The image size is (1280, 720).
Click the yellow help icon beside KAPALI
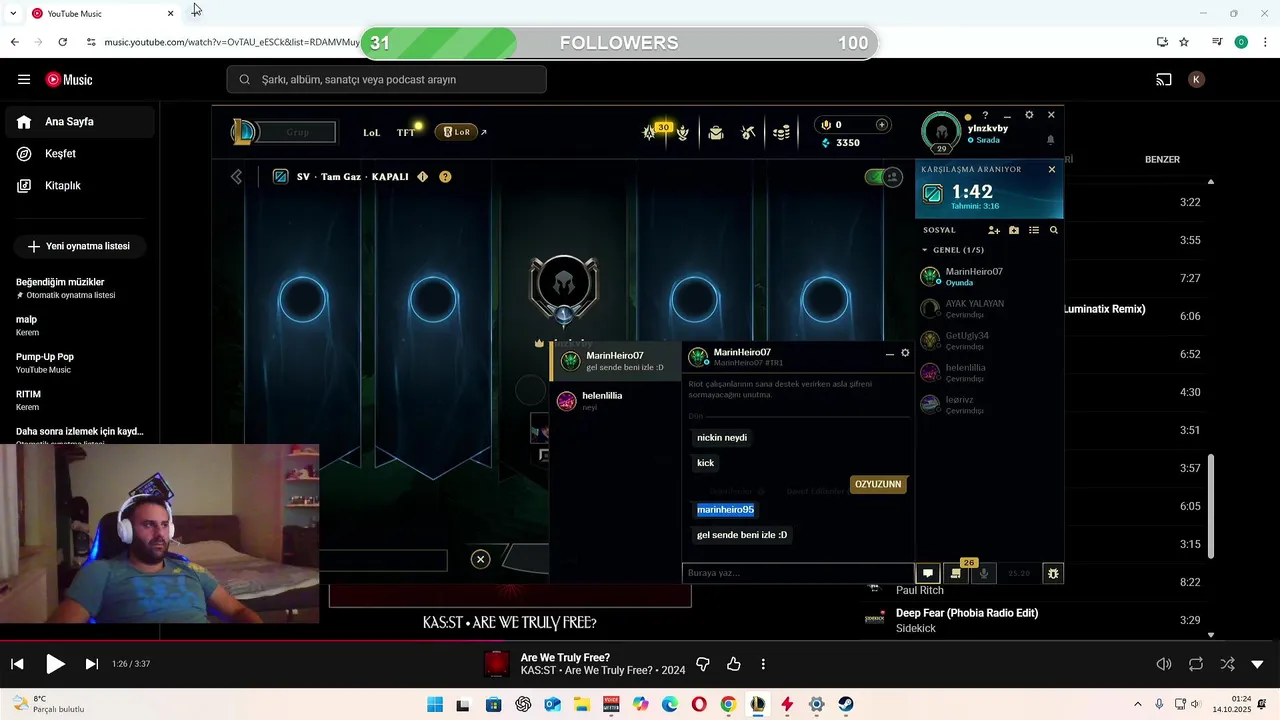pyautogui.click(x=445, y=177)
